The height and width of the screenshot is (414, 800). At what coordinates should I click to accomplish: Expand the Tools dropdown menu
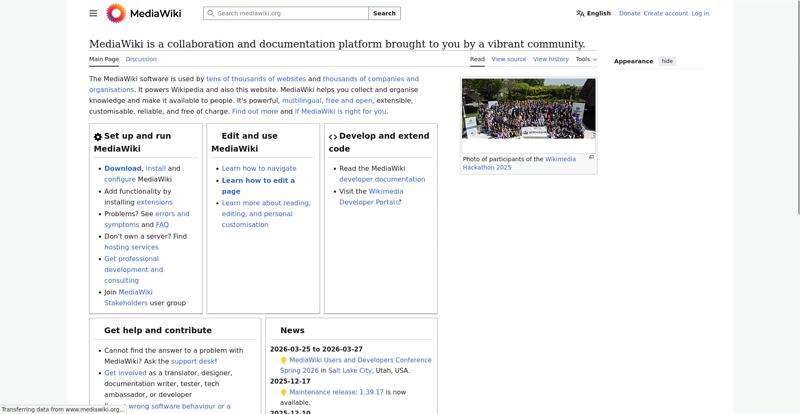coord(586,59)
